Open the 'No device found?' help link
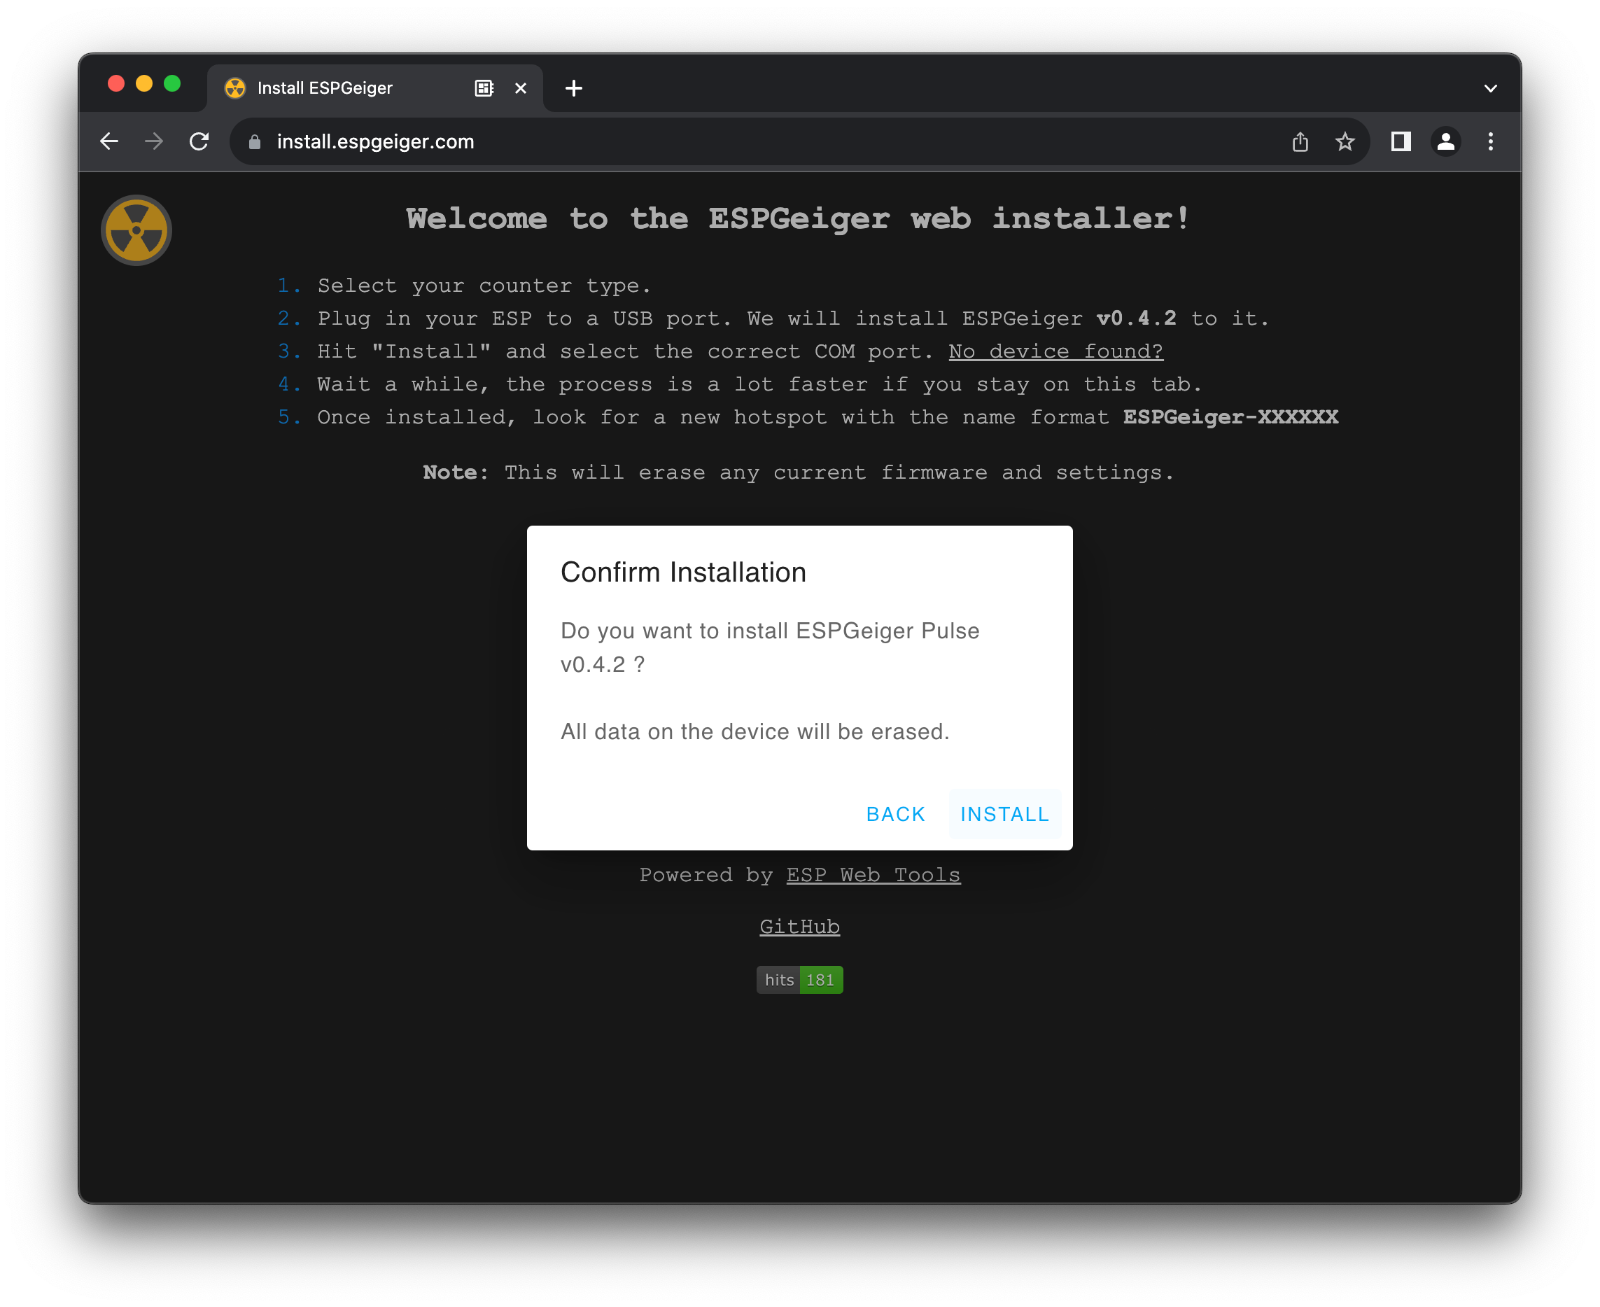This screenshot has height=1307, width=1600. [1056, 351]
